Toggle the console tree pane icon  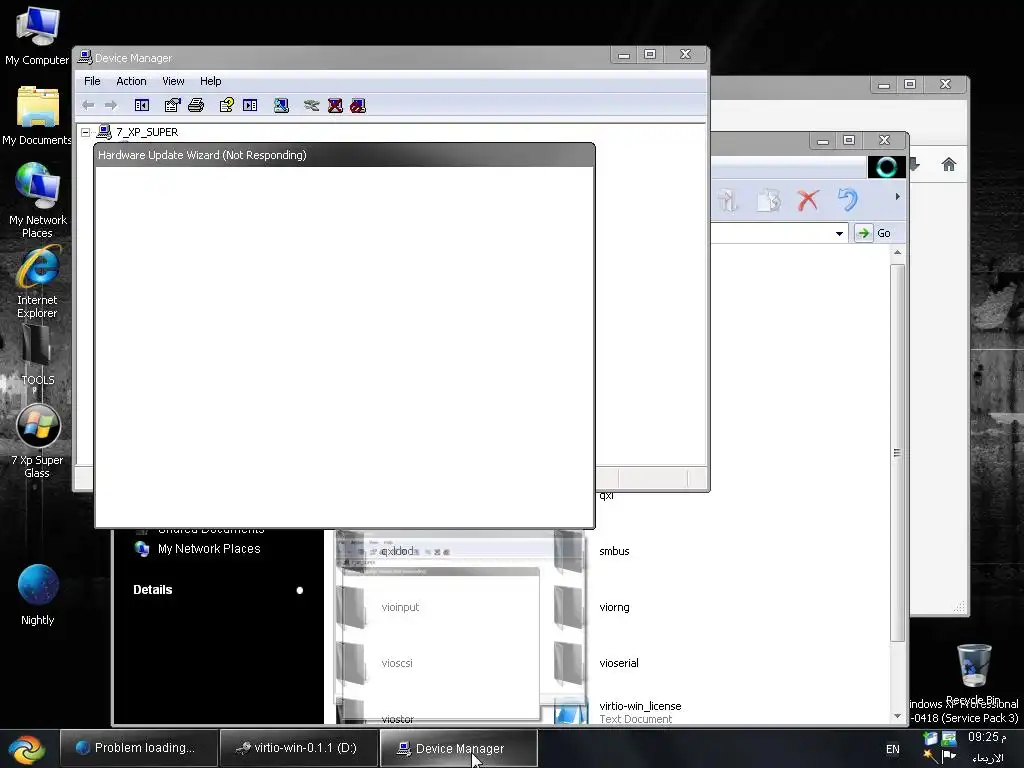pos(142,105)
